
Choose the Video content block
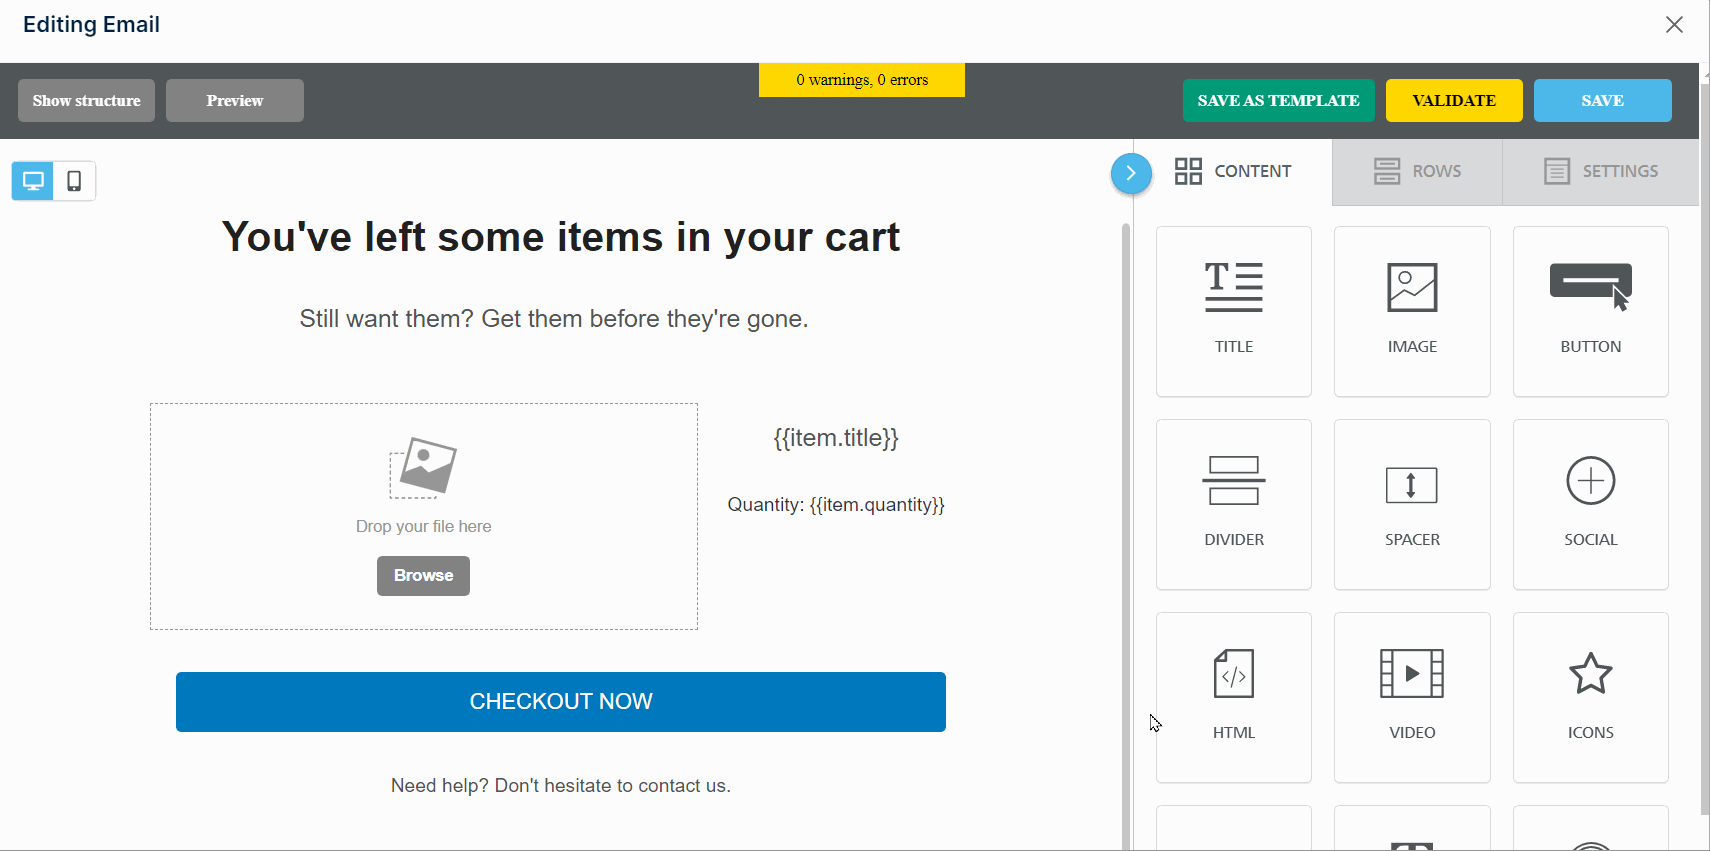(1411, 697)
